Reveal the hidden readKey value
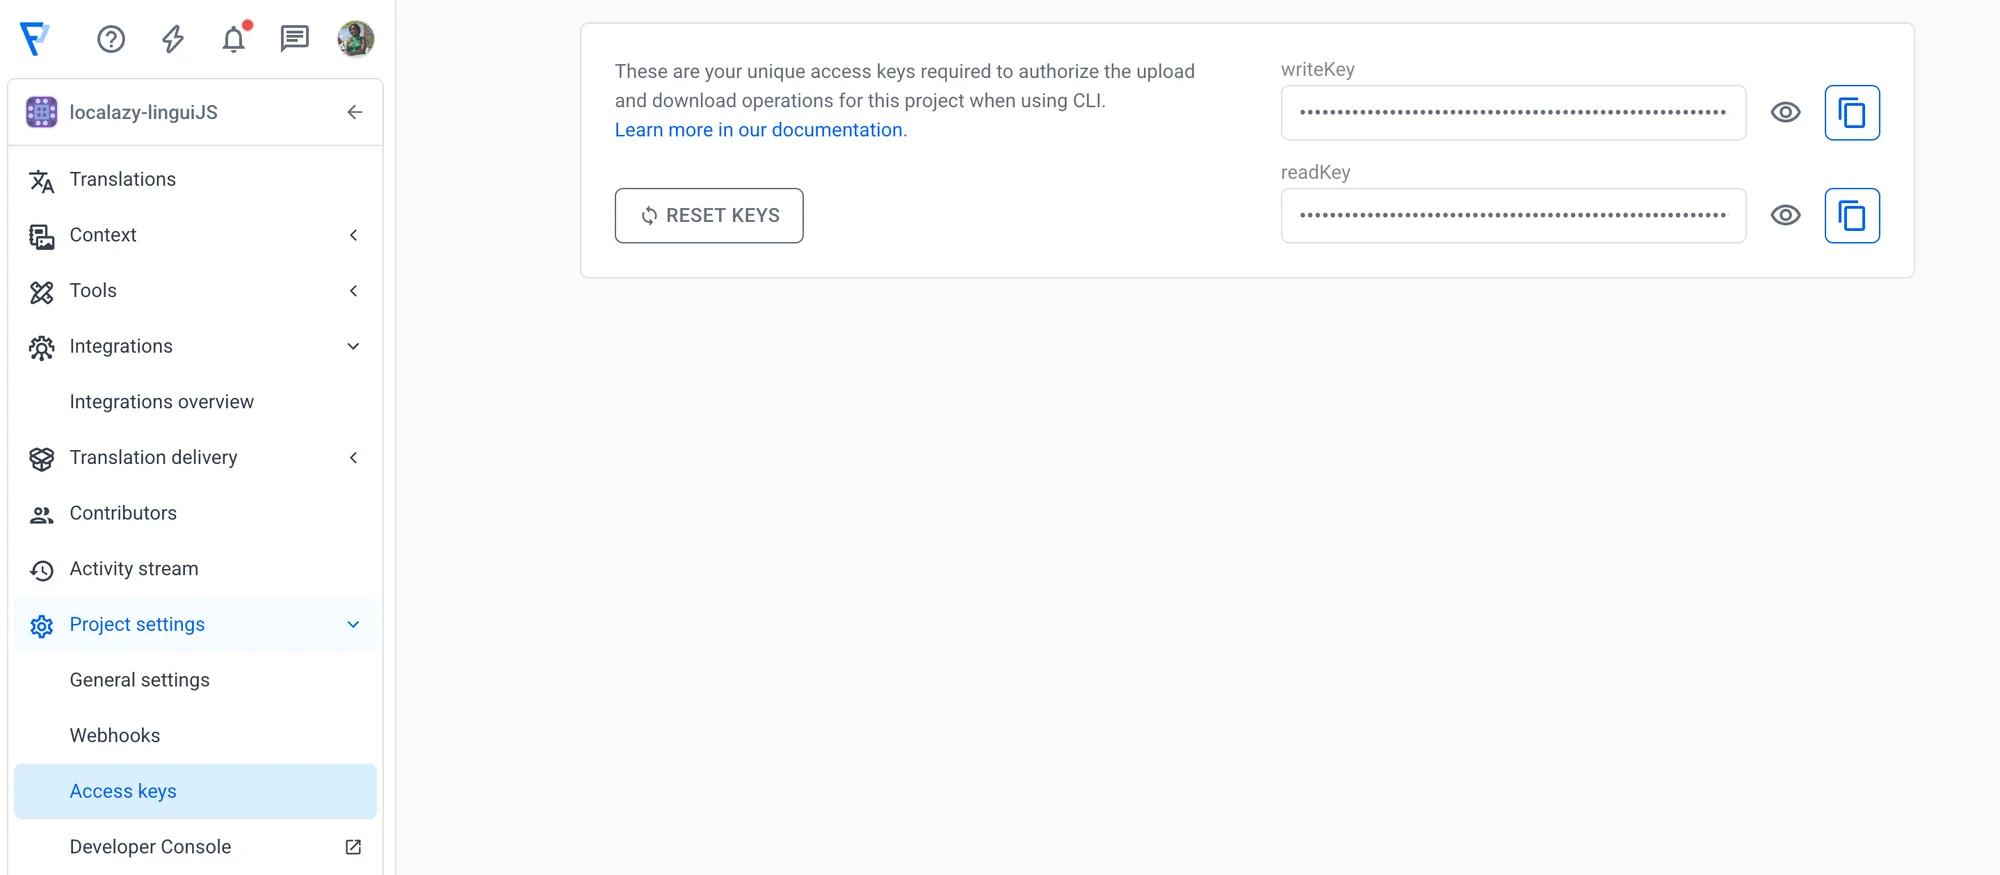The width and height of the screenshot is (2000, 875). point(1785,216)
